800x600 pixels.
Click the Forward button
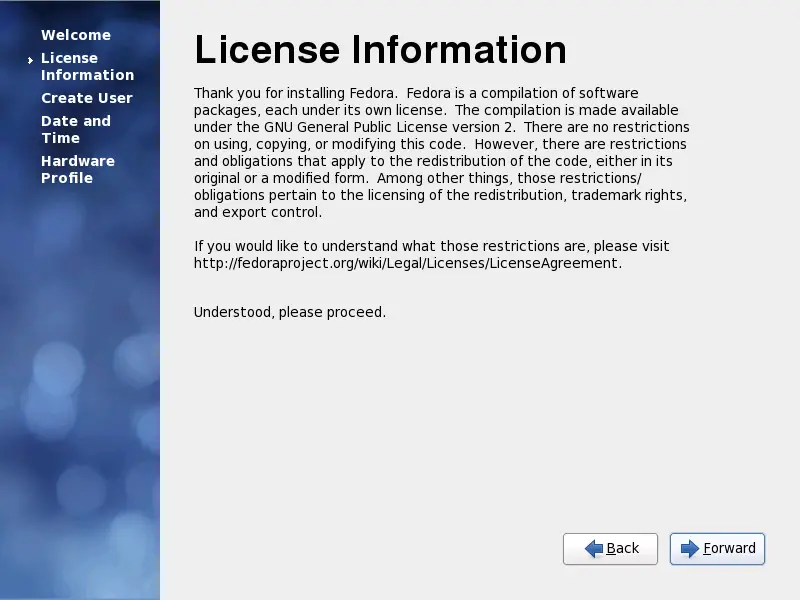click(717, 548)
